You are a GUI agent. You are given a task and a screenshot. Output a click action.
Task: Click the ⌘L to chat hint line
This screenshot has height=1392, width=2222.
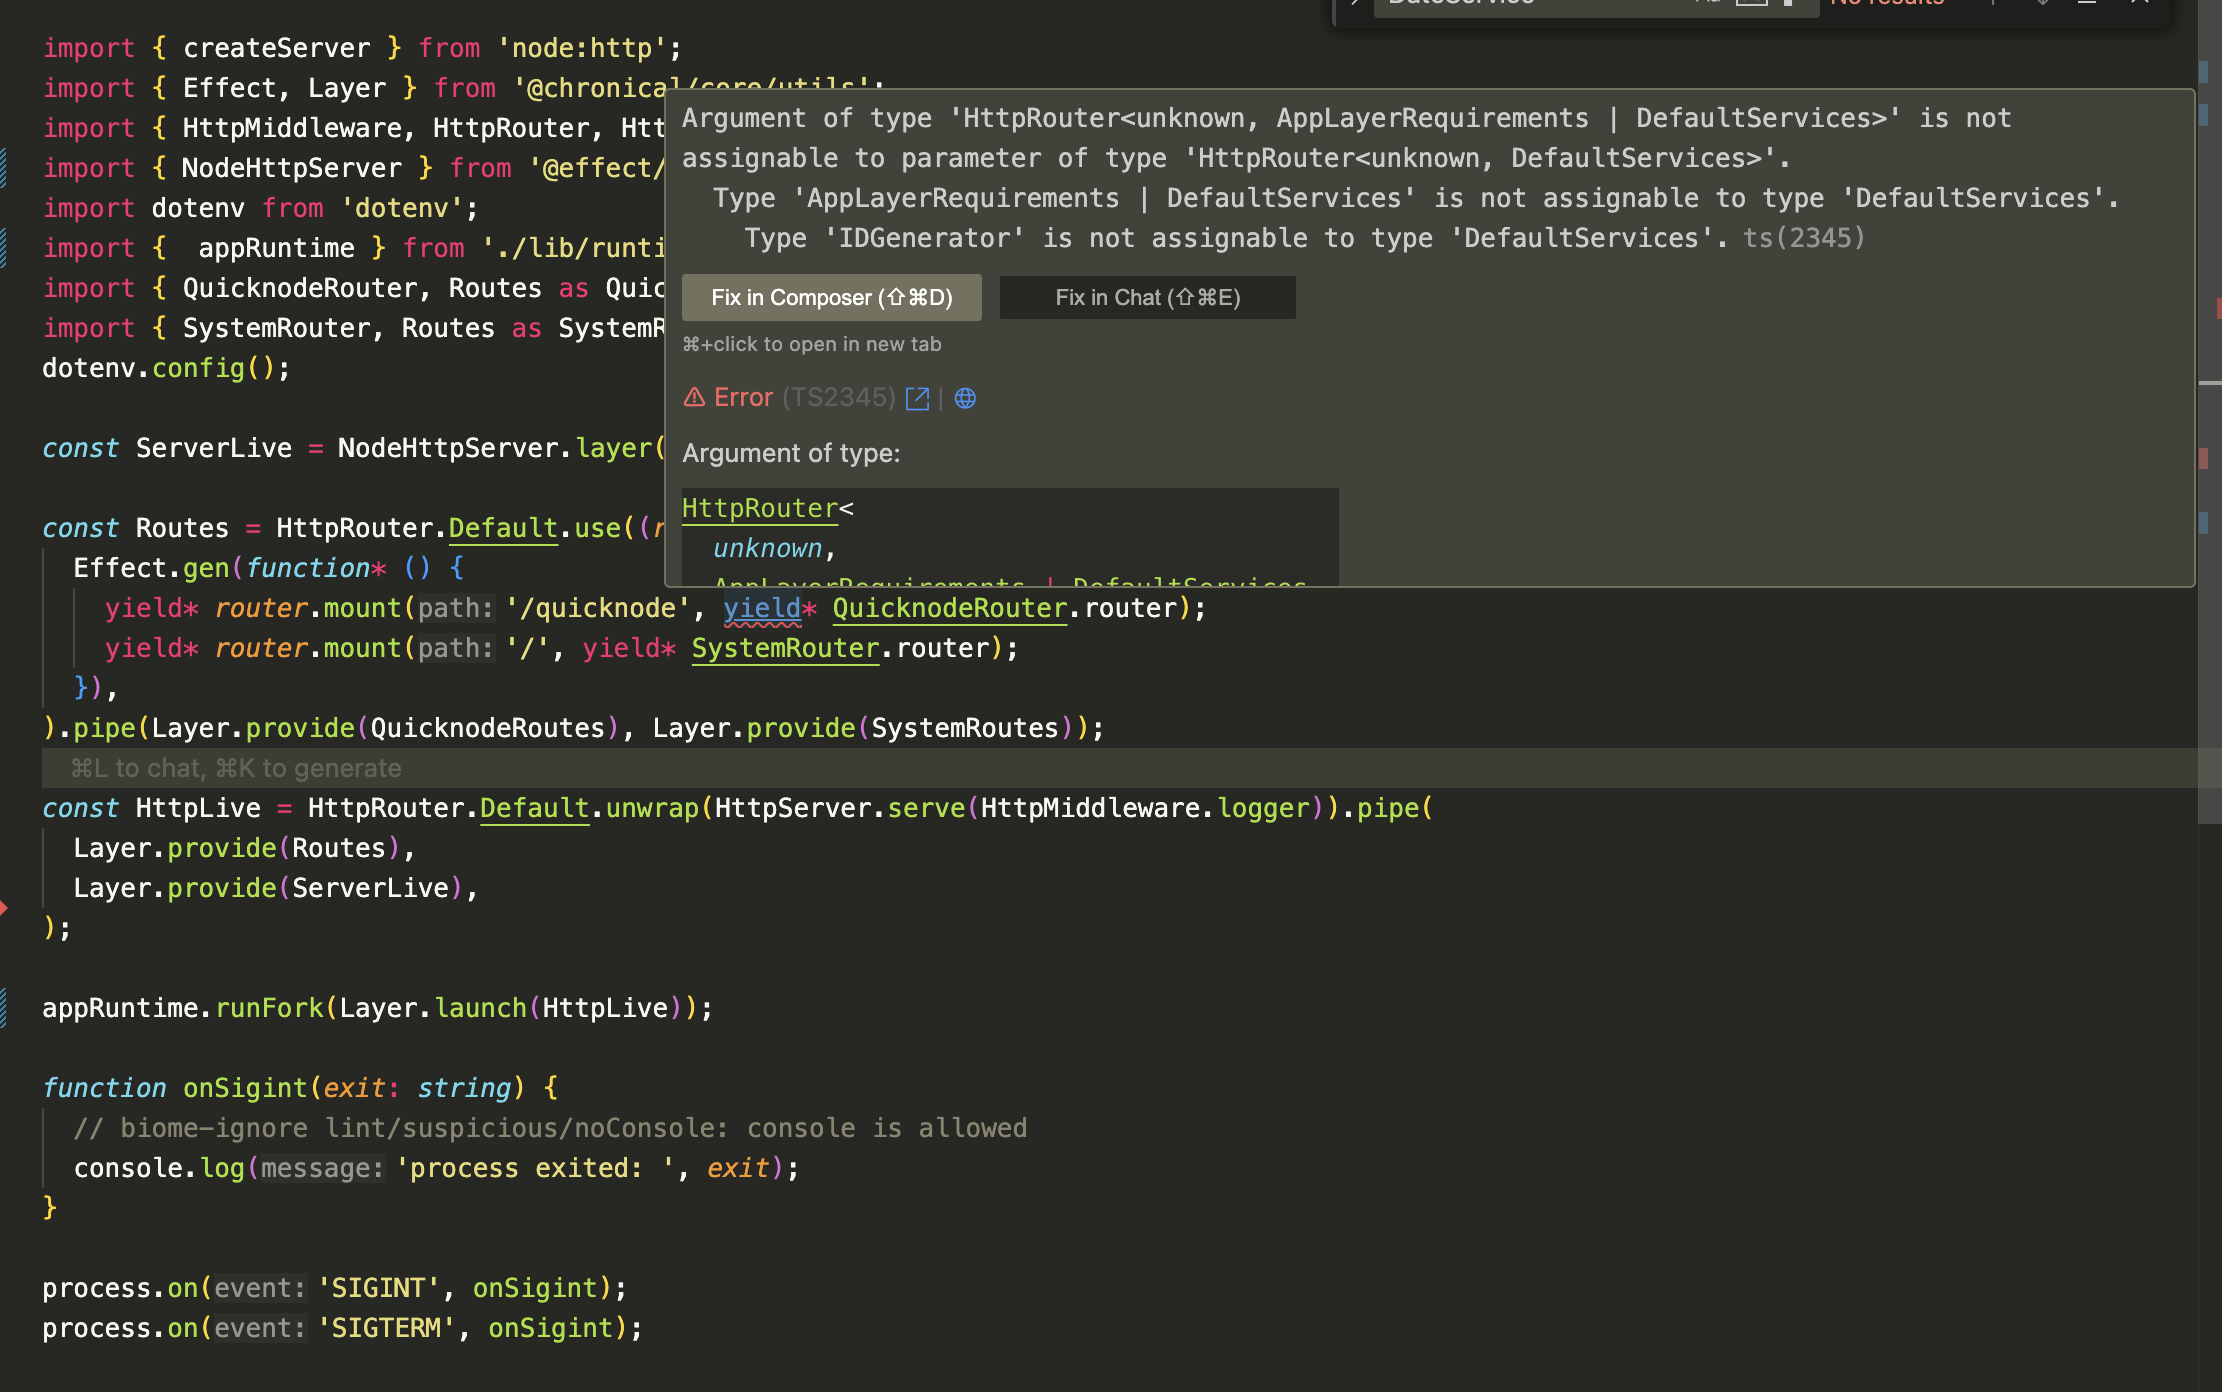point(236,768)
